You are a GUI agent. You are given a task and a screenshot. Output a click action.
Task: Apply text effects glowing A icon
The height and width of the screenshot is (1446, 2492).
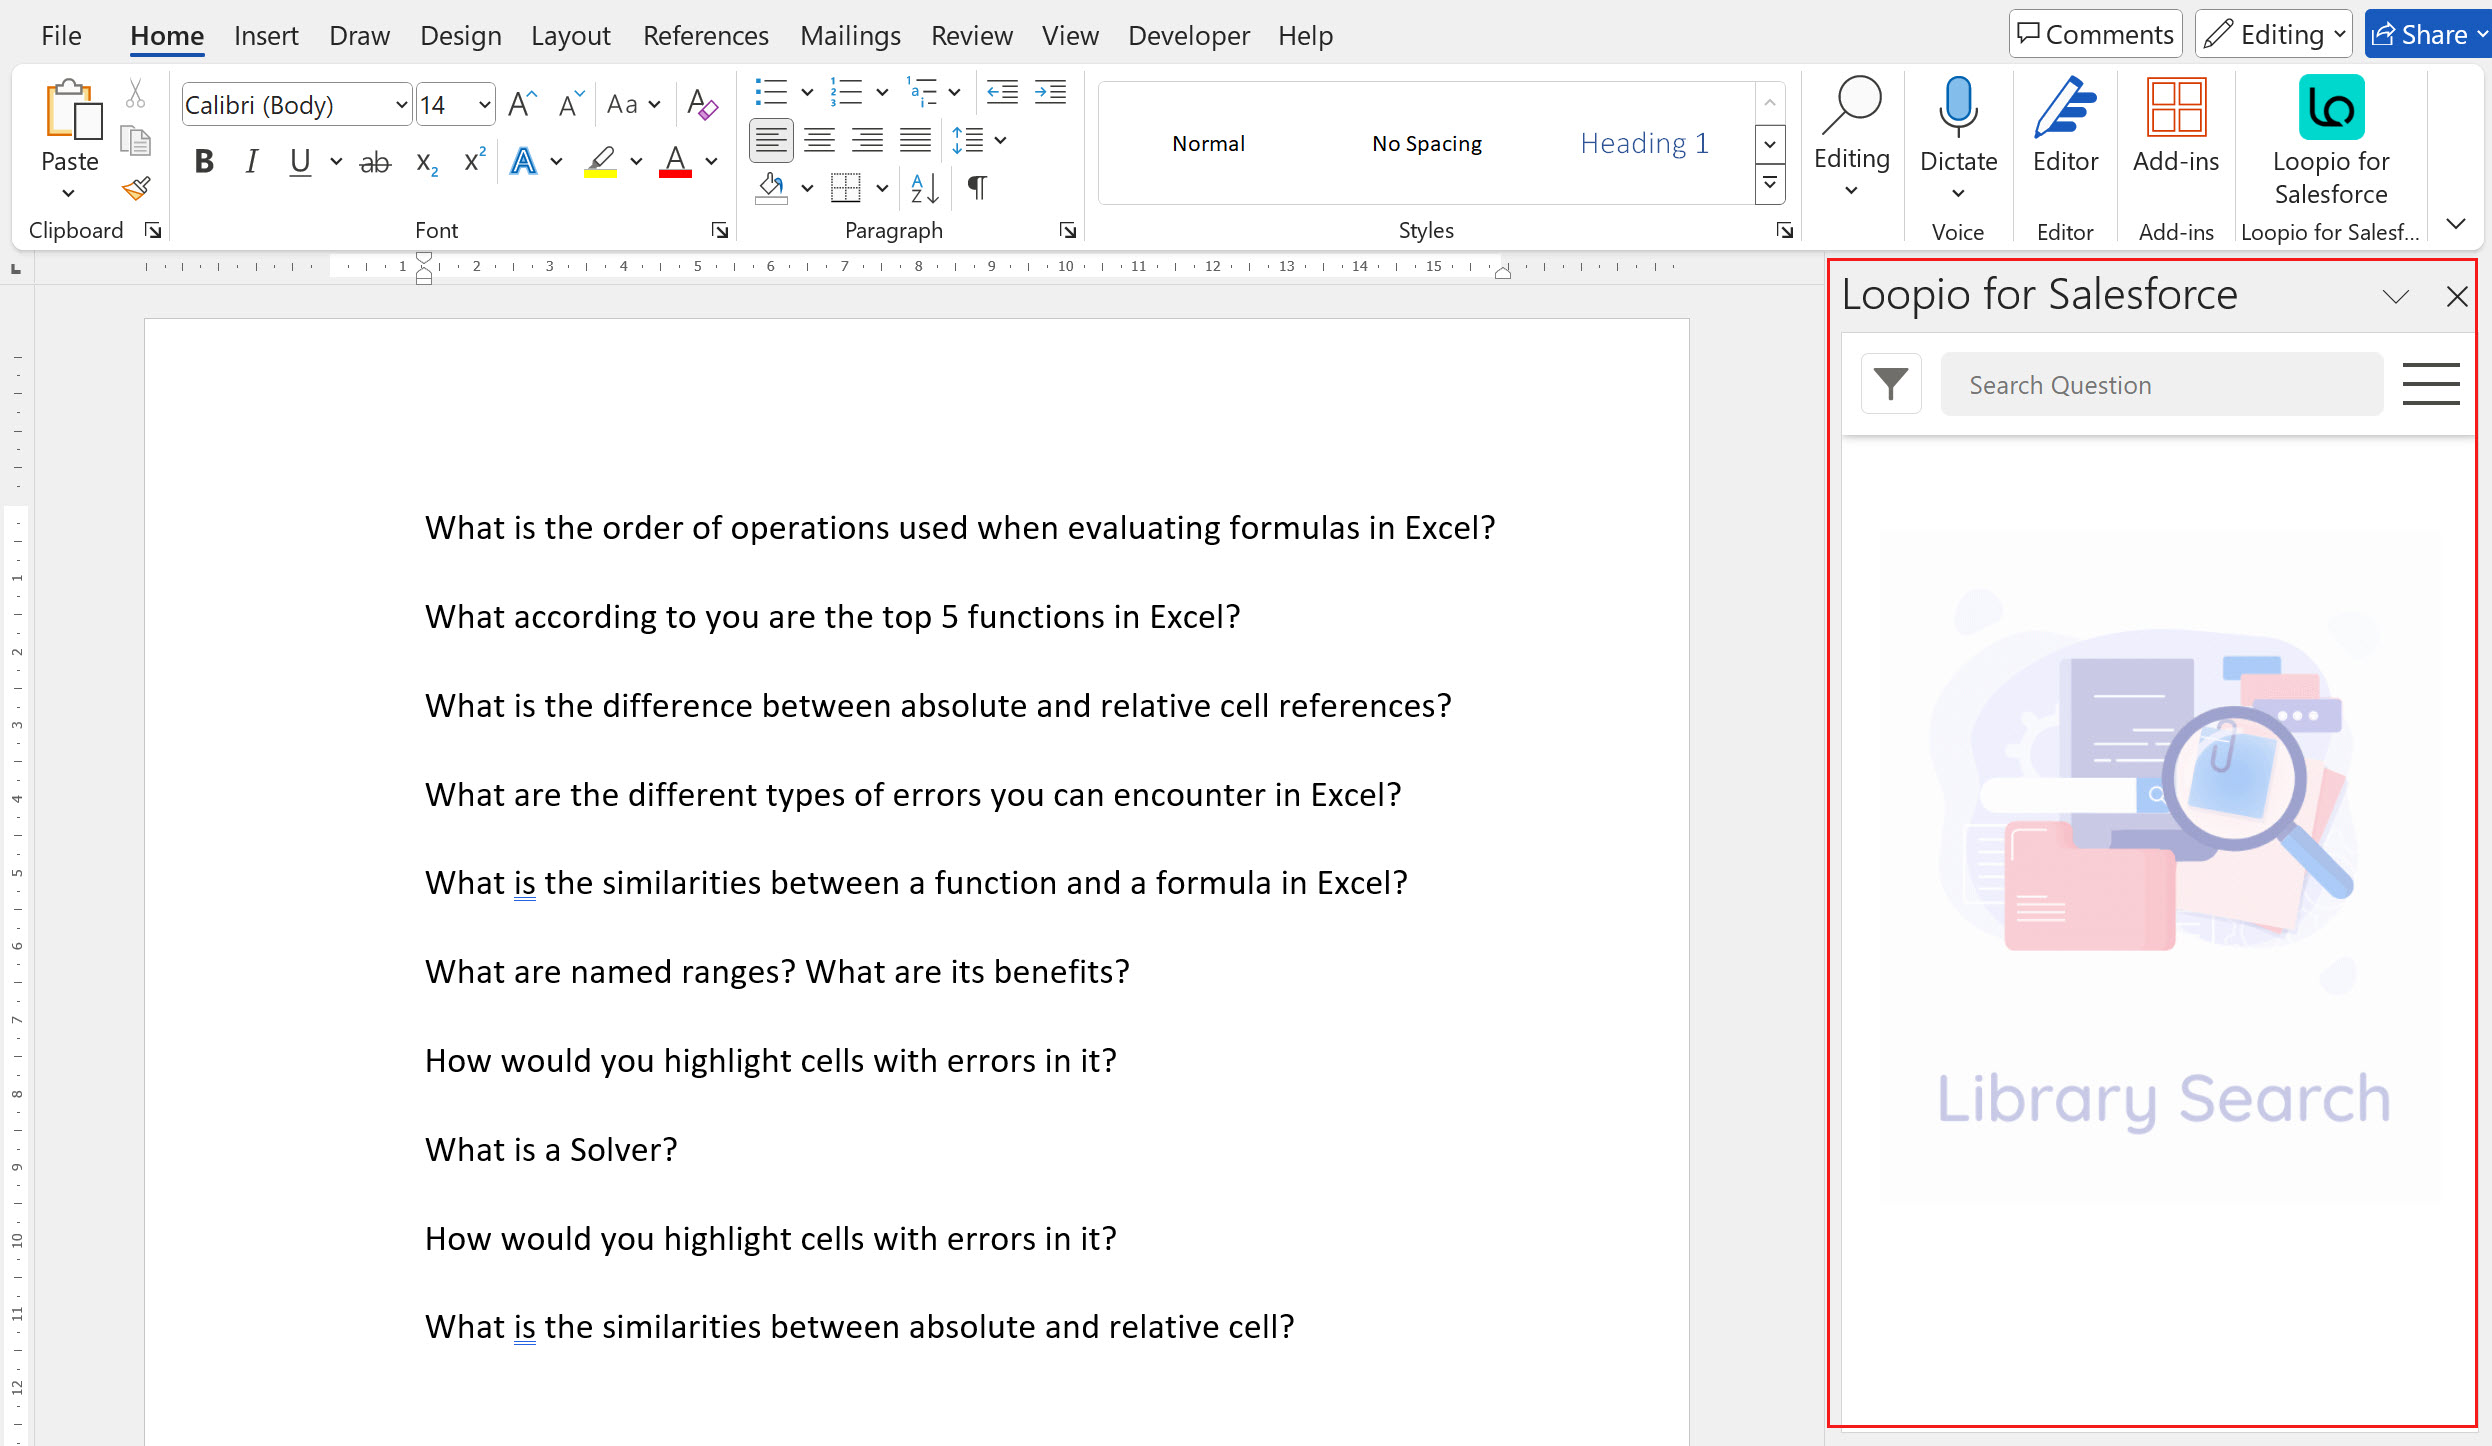click(x=524, y=162)
